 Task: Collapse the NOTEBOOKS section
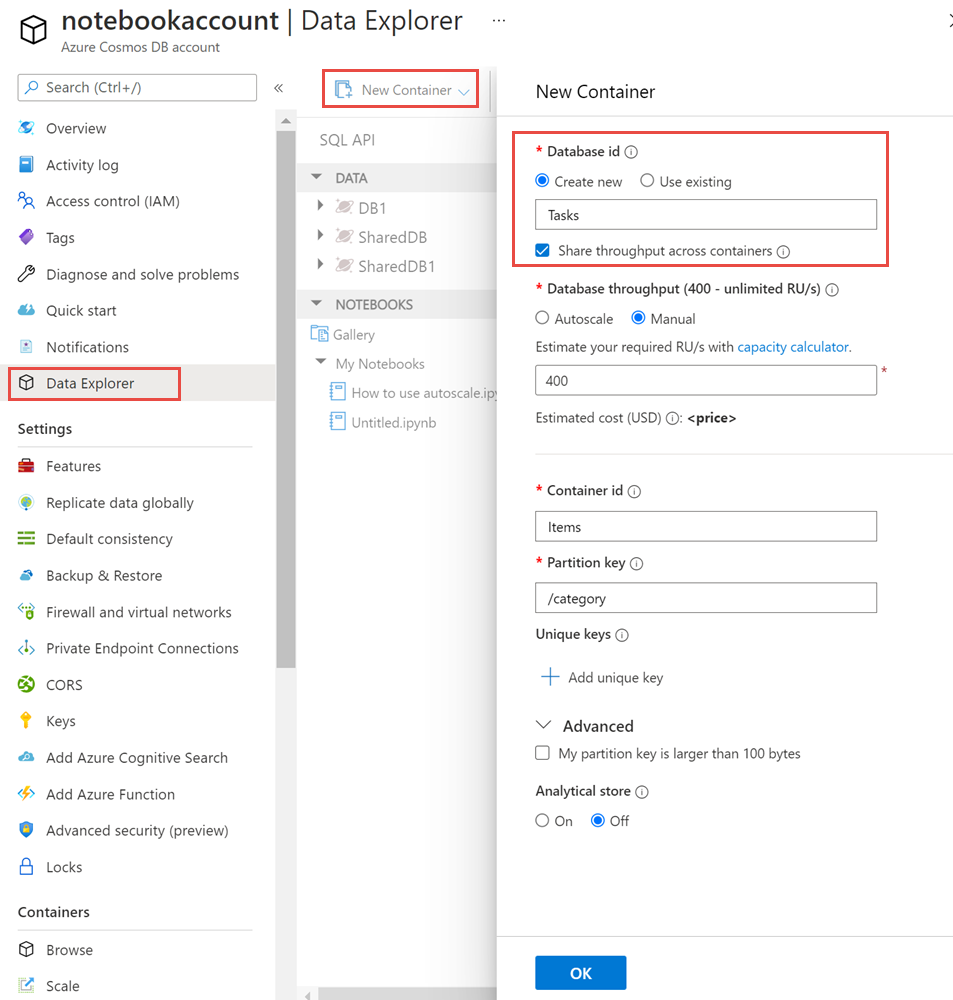(317, 303)
